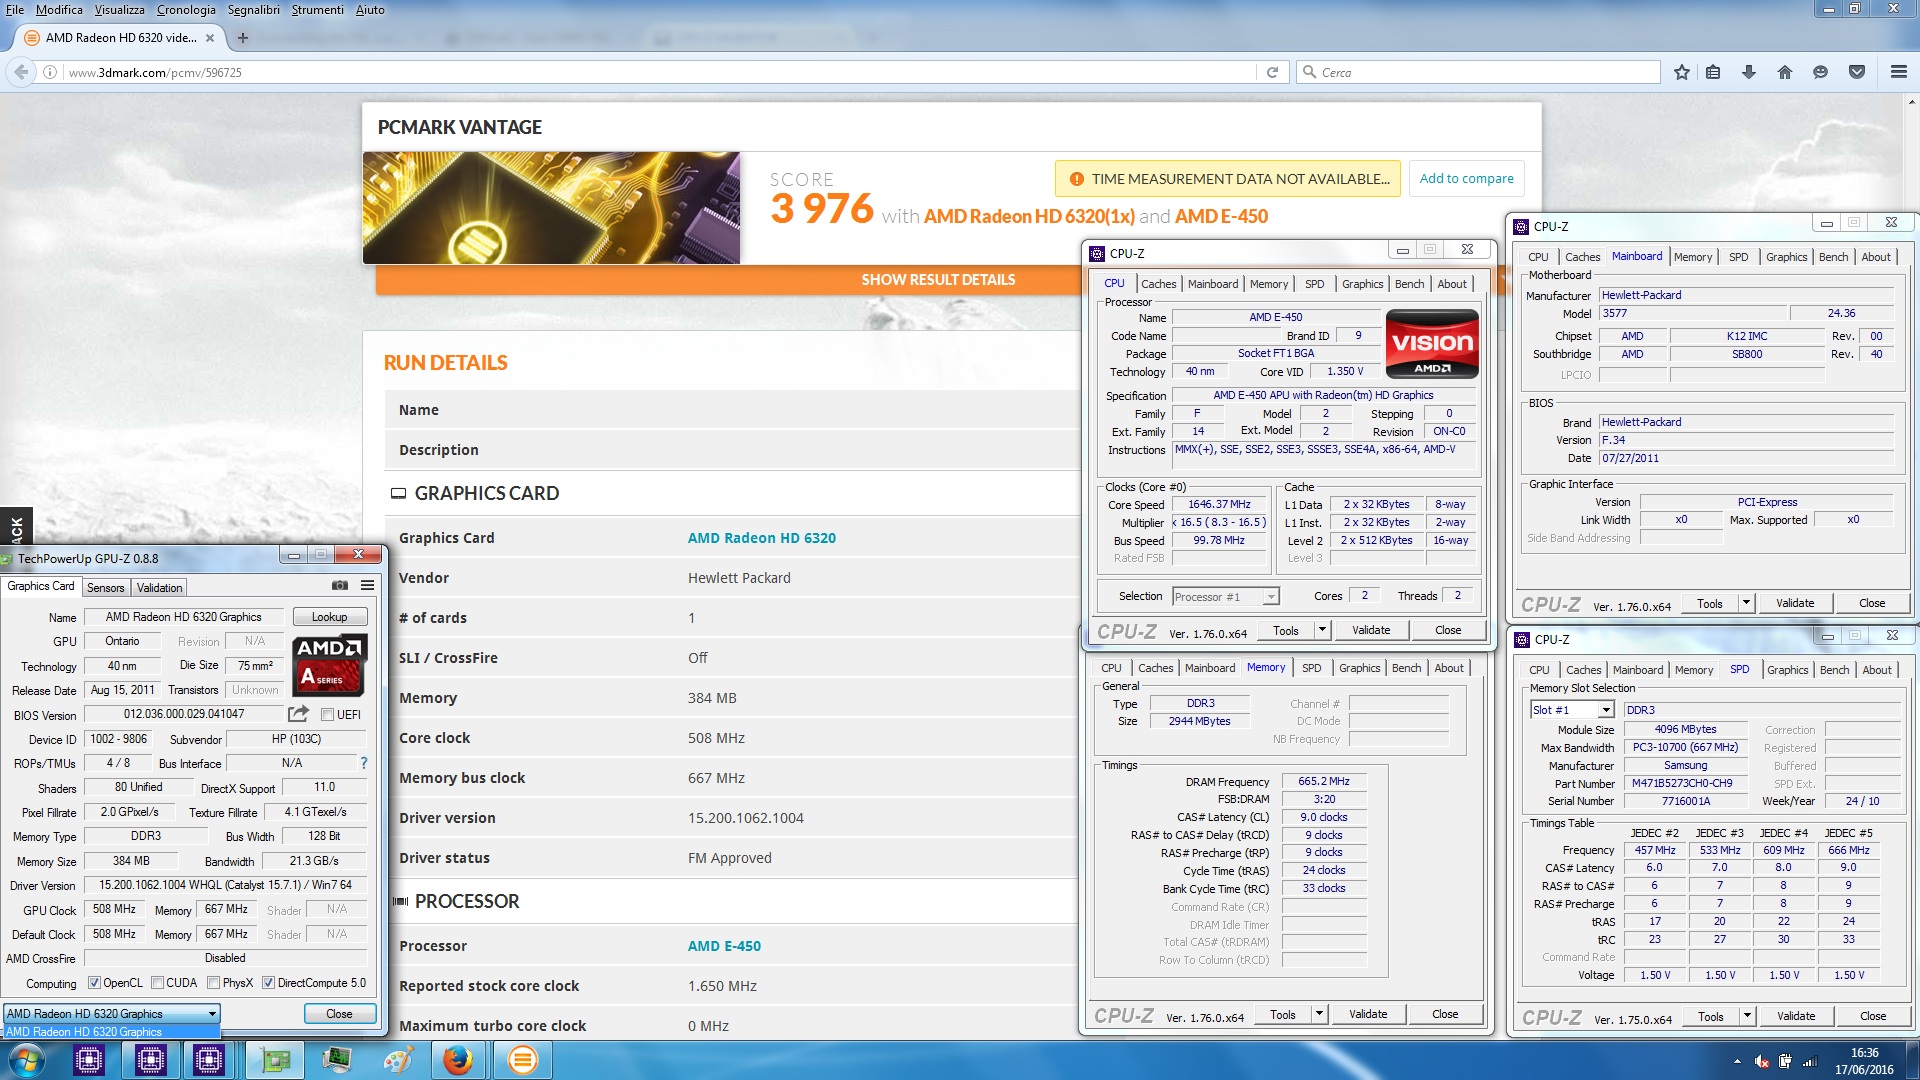Image resolution: width=1920 pixels, height=1080 pixels.
Task: Open Processor #1 selection combo in CPU-Z
Action: tap(1225, 597)
